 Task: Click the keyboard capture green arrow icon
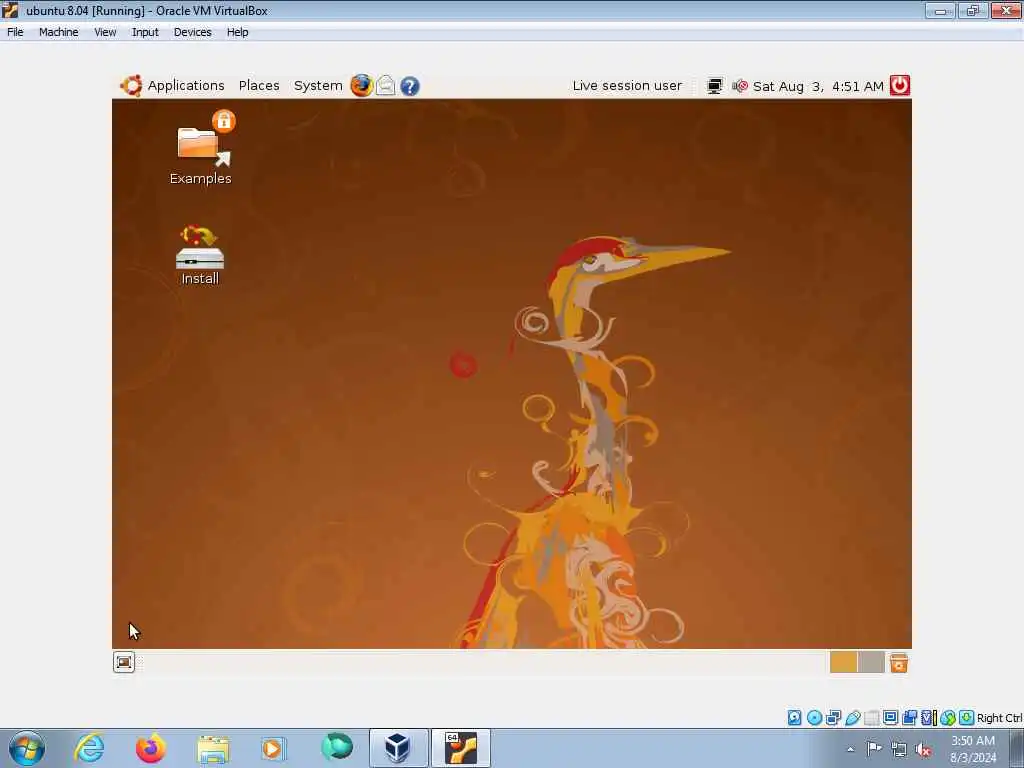[x=967, y=718]
